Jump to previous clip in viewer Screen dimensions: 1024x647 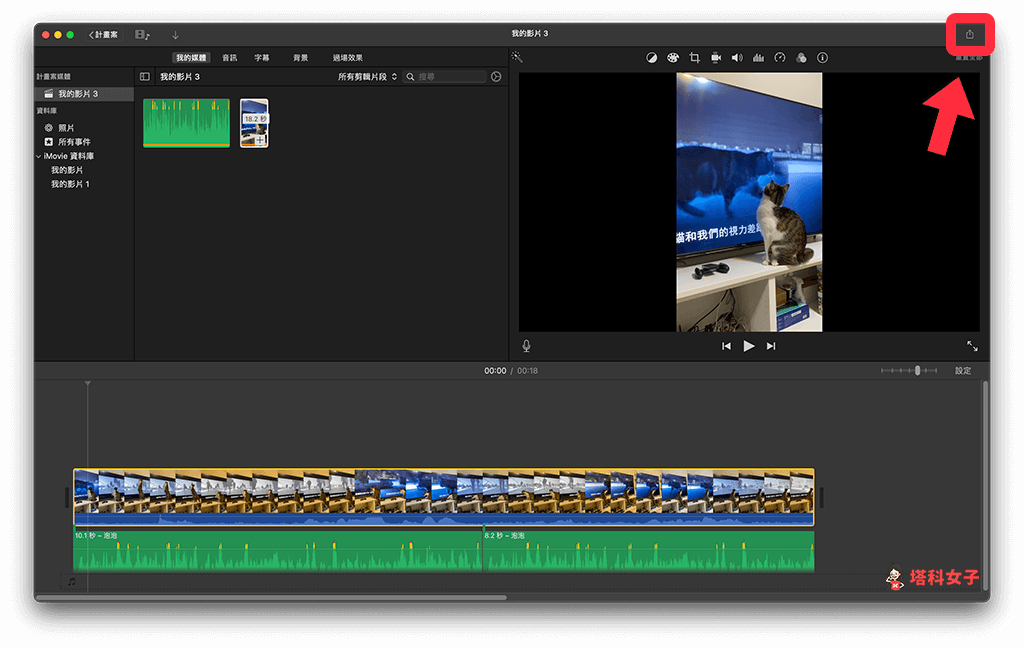(726, 346)
